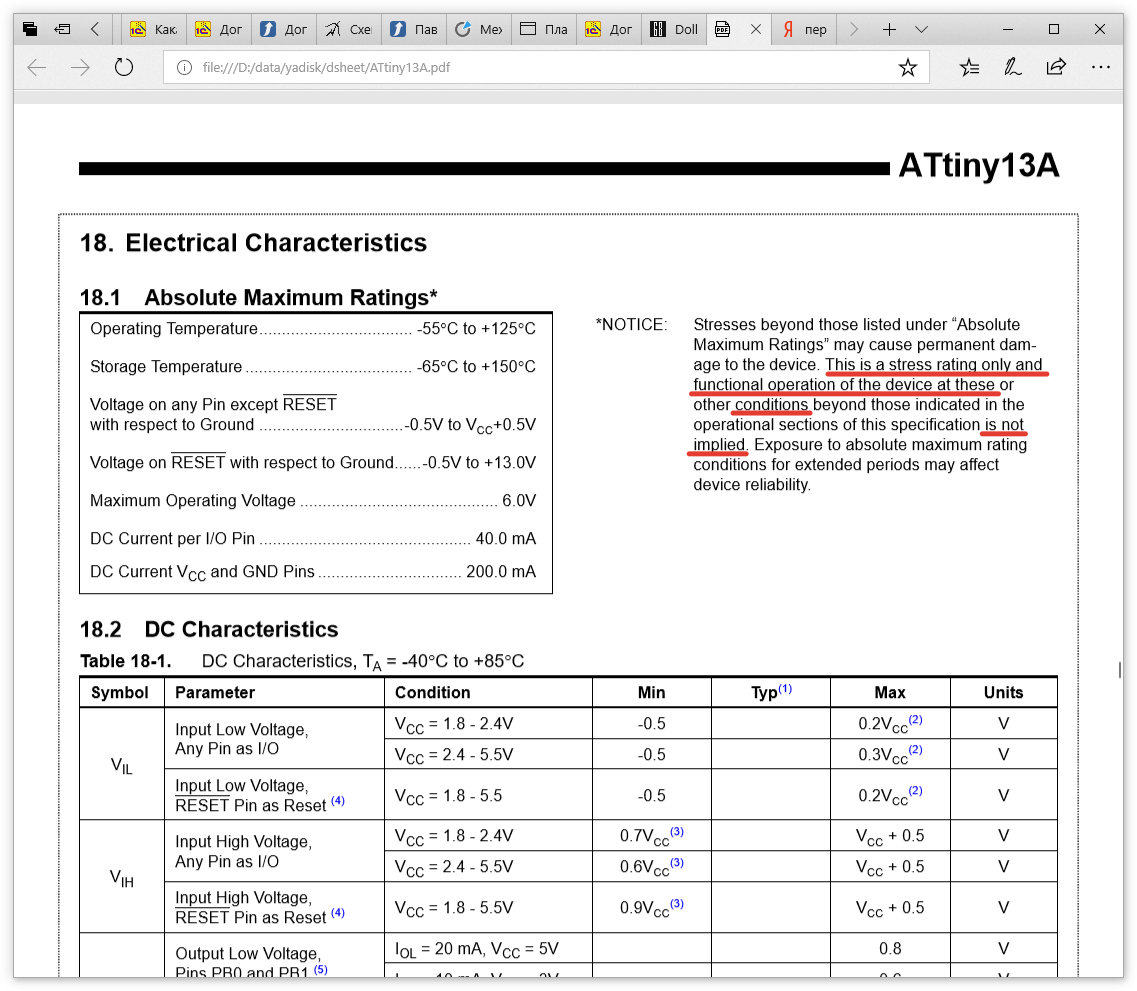Click the VIL symbol cell
The image size is (1137, 991).
pyautogui.click(x=122, y=765)
